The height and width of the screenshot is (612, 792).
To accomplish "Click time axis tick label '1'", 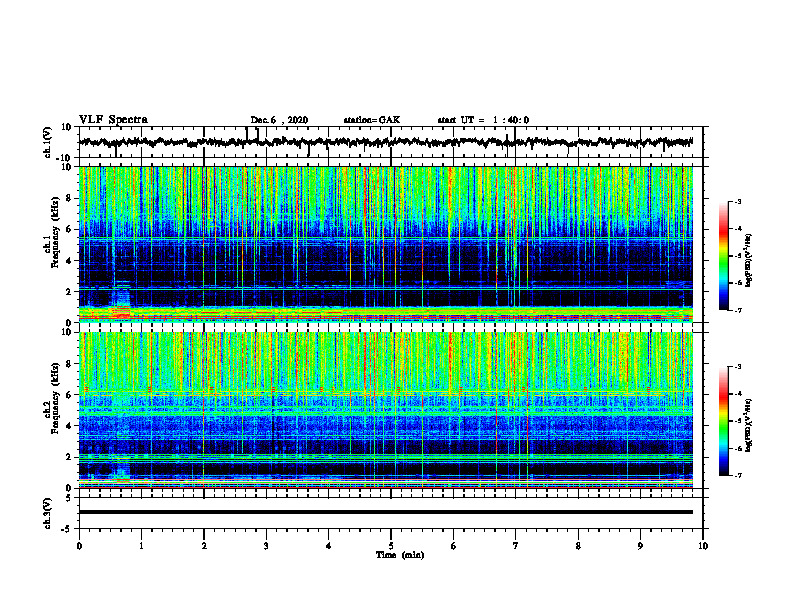I will click(x=141, y=546).
